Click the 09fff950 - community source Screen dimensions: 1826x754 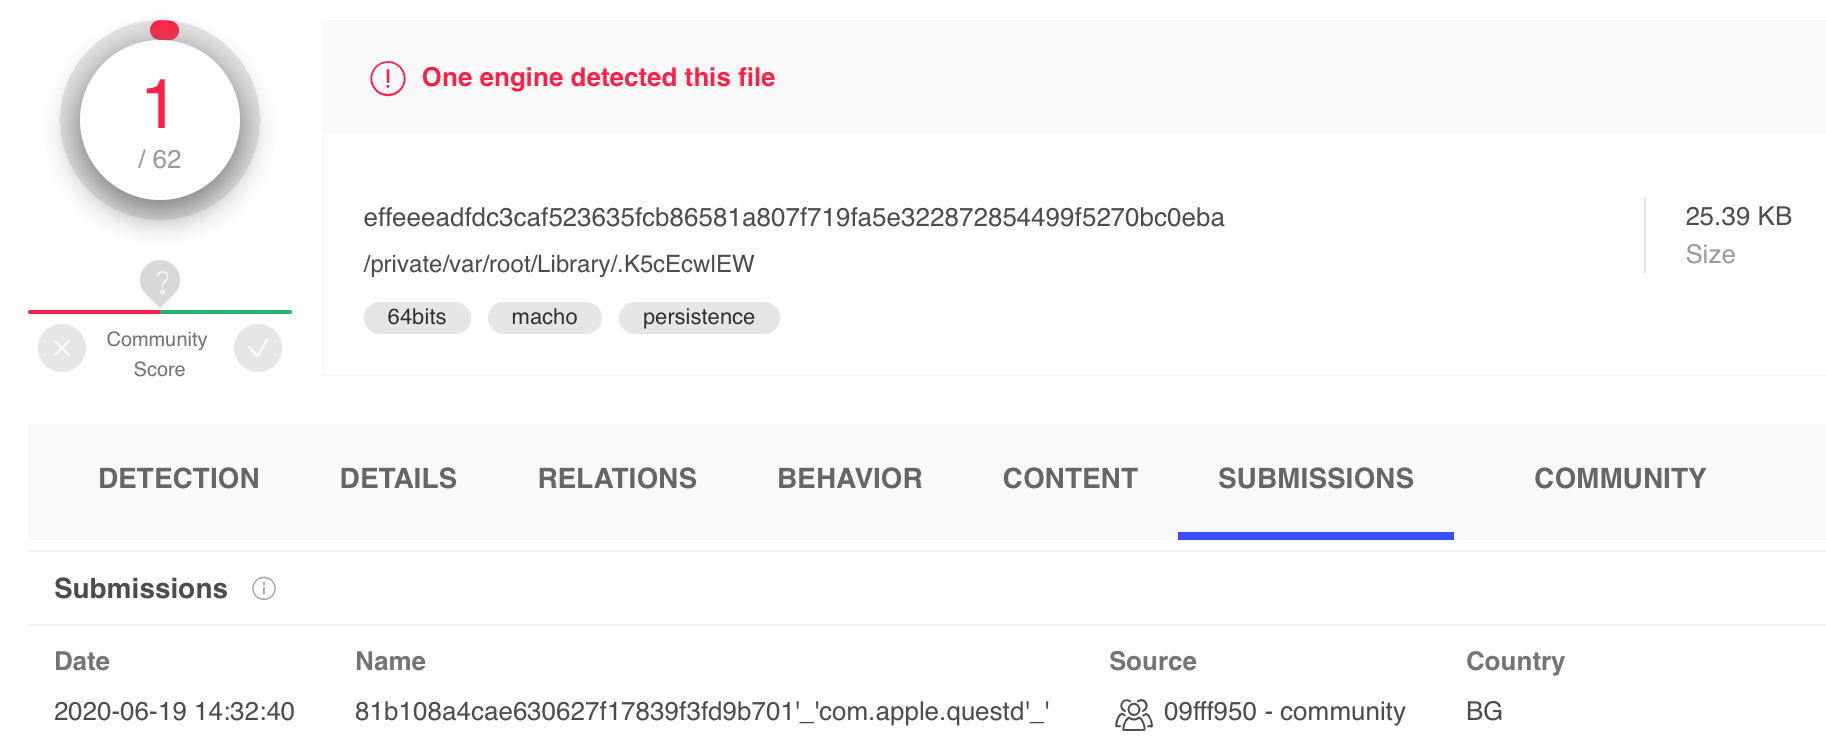tap(1284, 712)
